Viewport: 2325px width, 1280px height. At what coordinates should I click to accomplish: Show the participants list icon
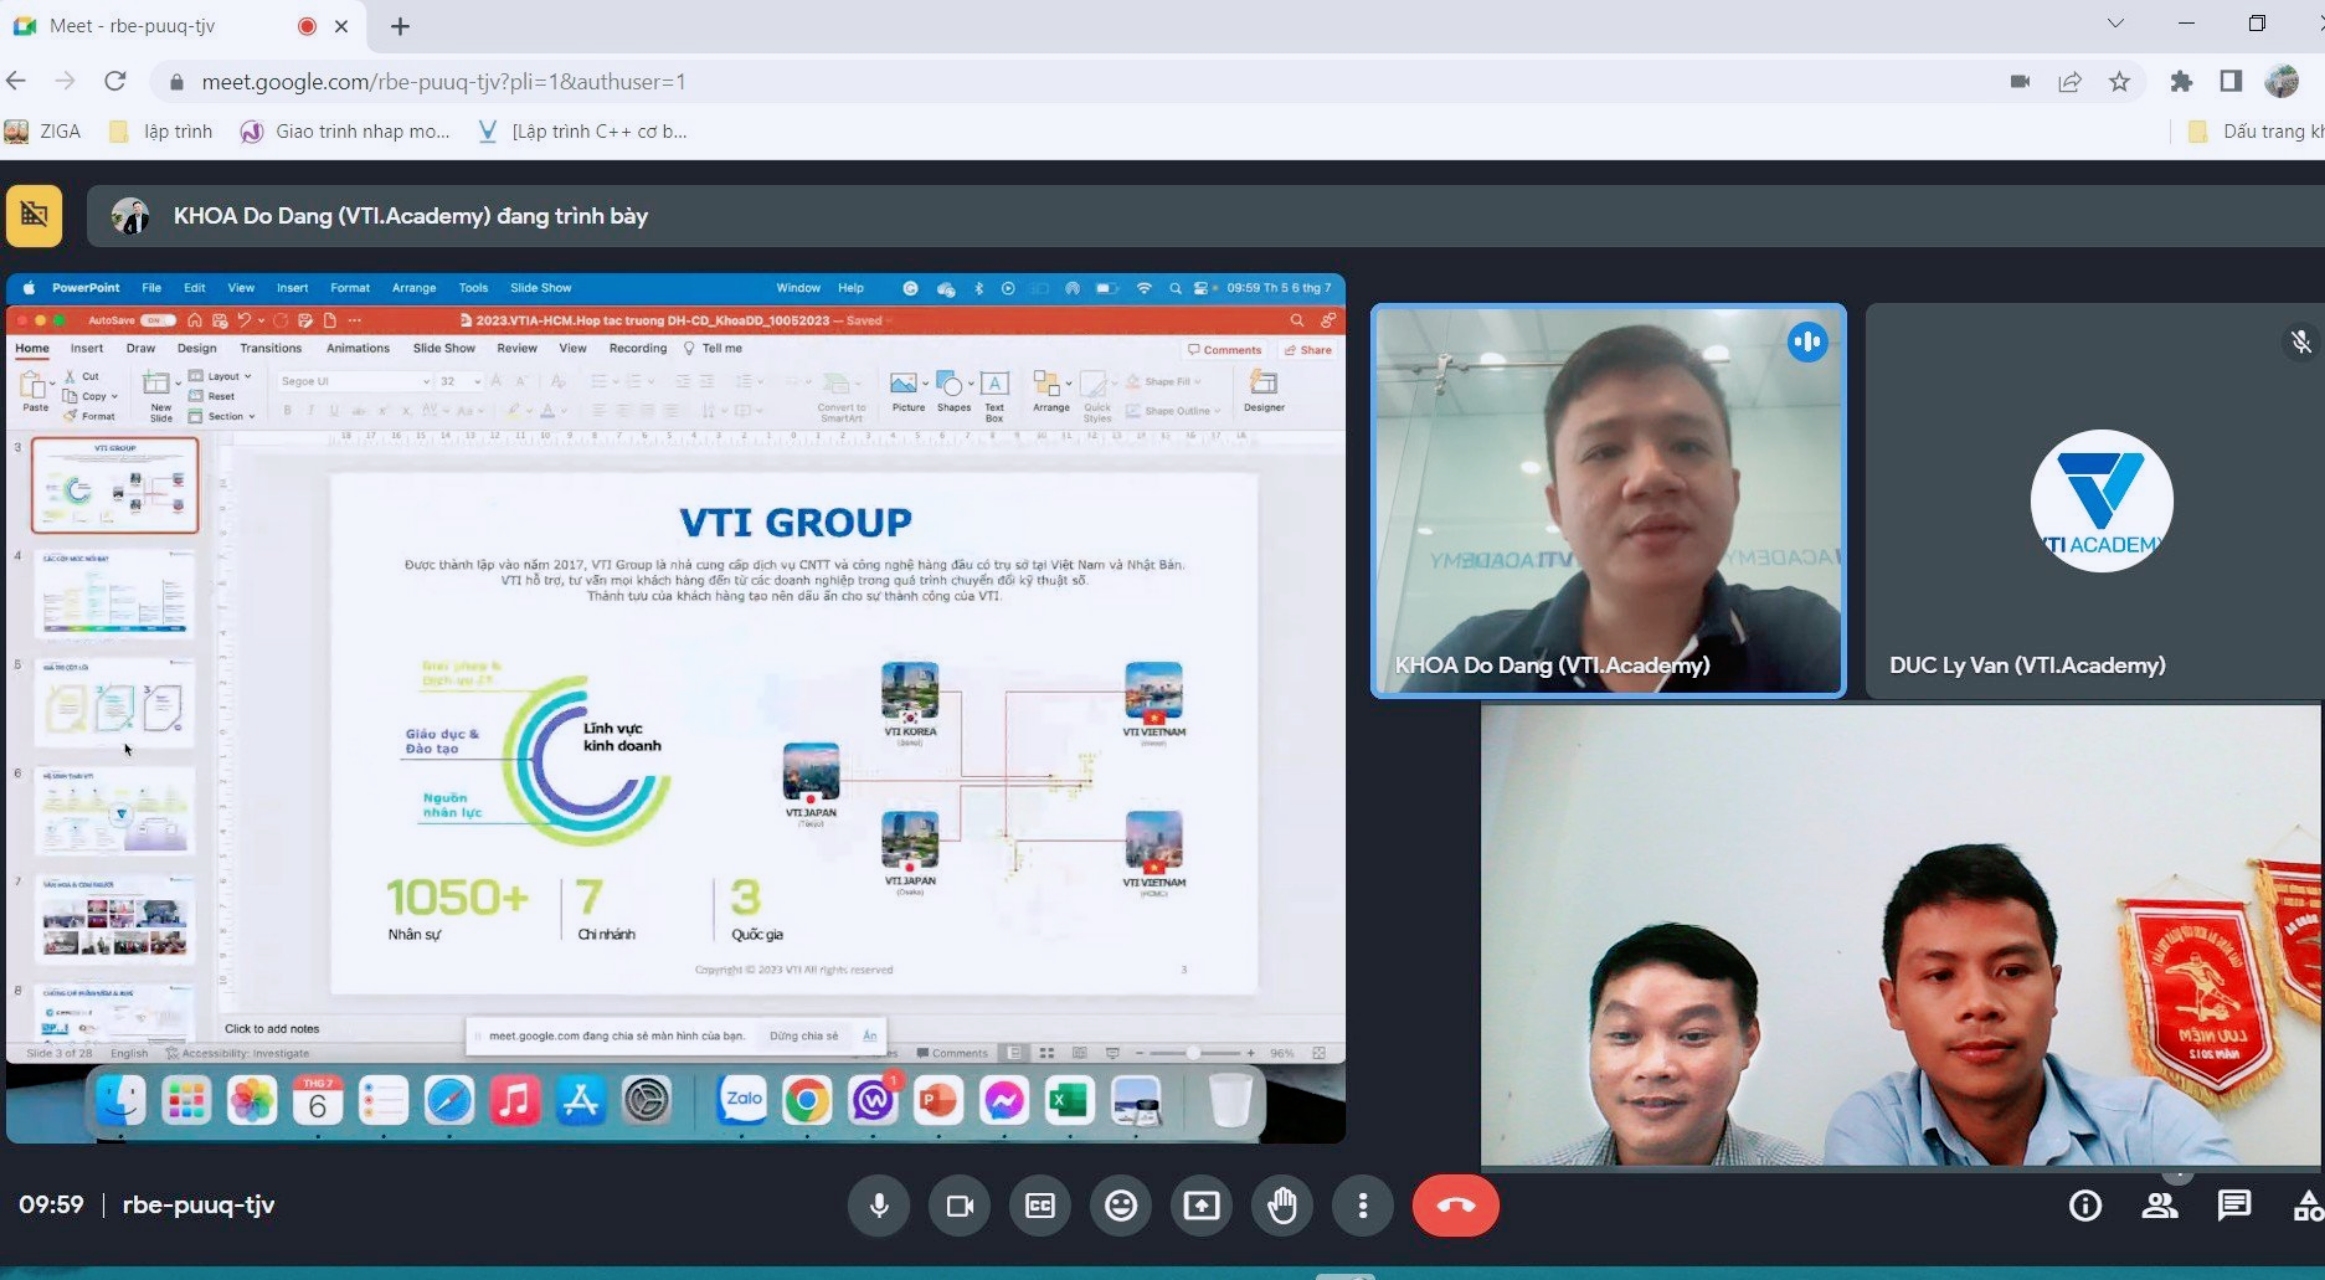pos(2159,1206)
